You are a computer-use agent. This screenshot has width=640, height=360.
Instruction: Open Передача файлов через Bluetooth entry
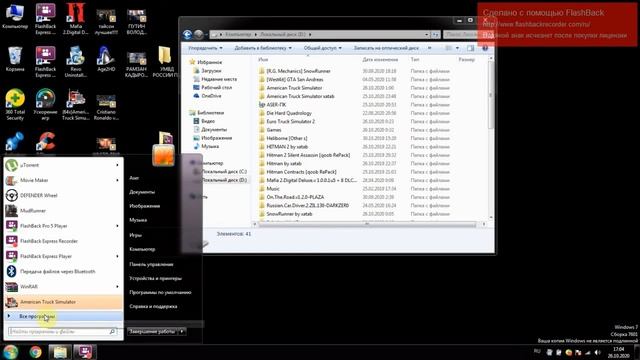63,271
